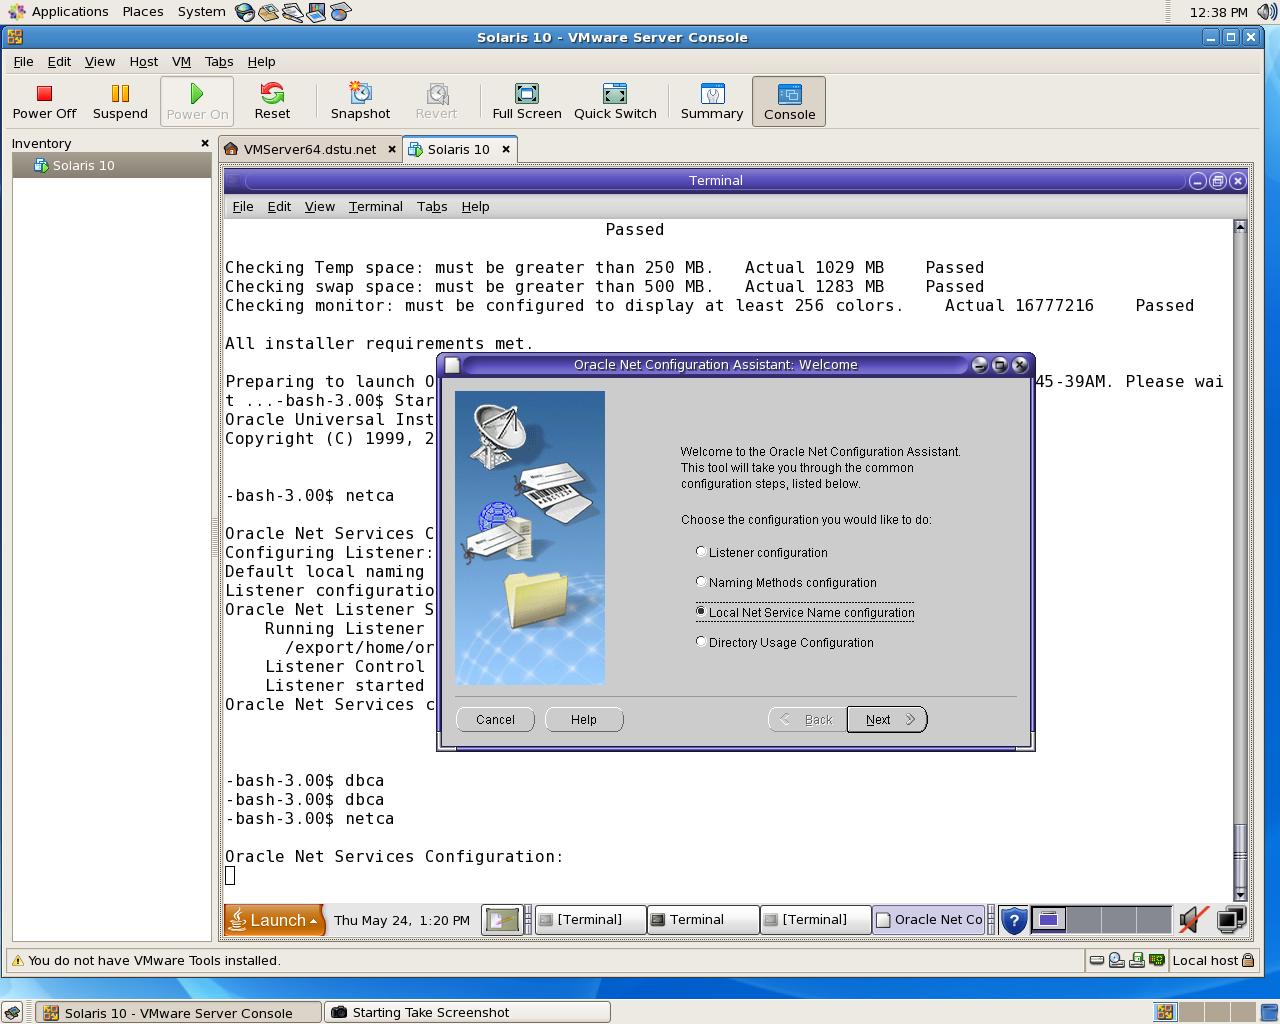1280x1024 pixels.
Task: Take a Snapshot of the VM
Action: (x=360, y=101)
